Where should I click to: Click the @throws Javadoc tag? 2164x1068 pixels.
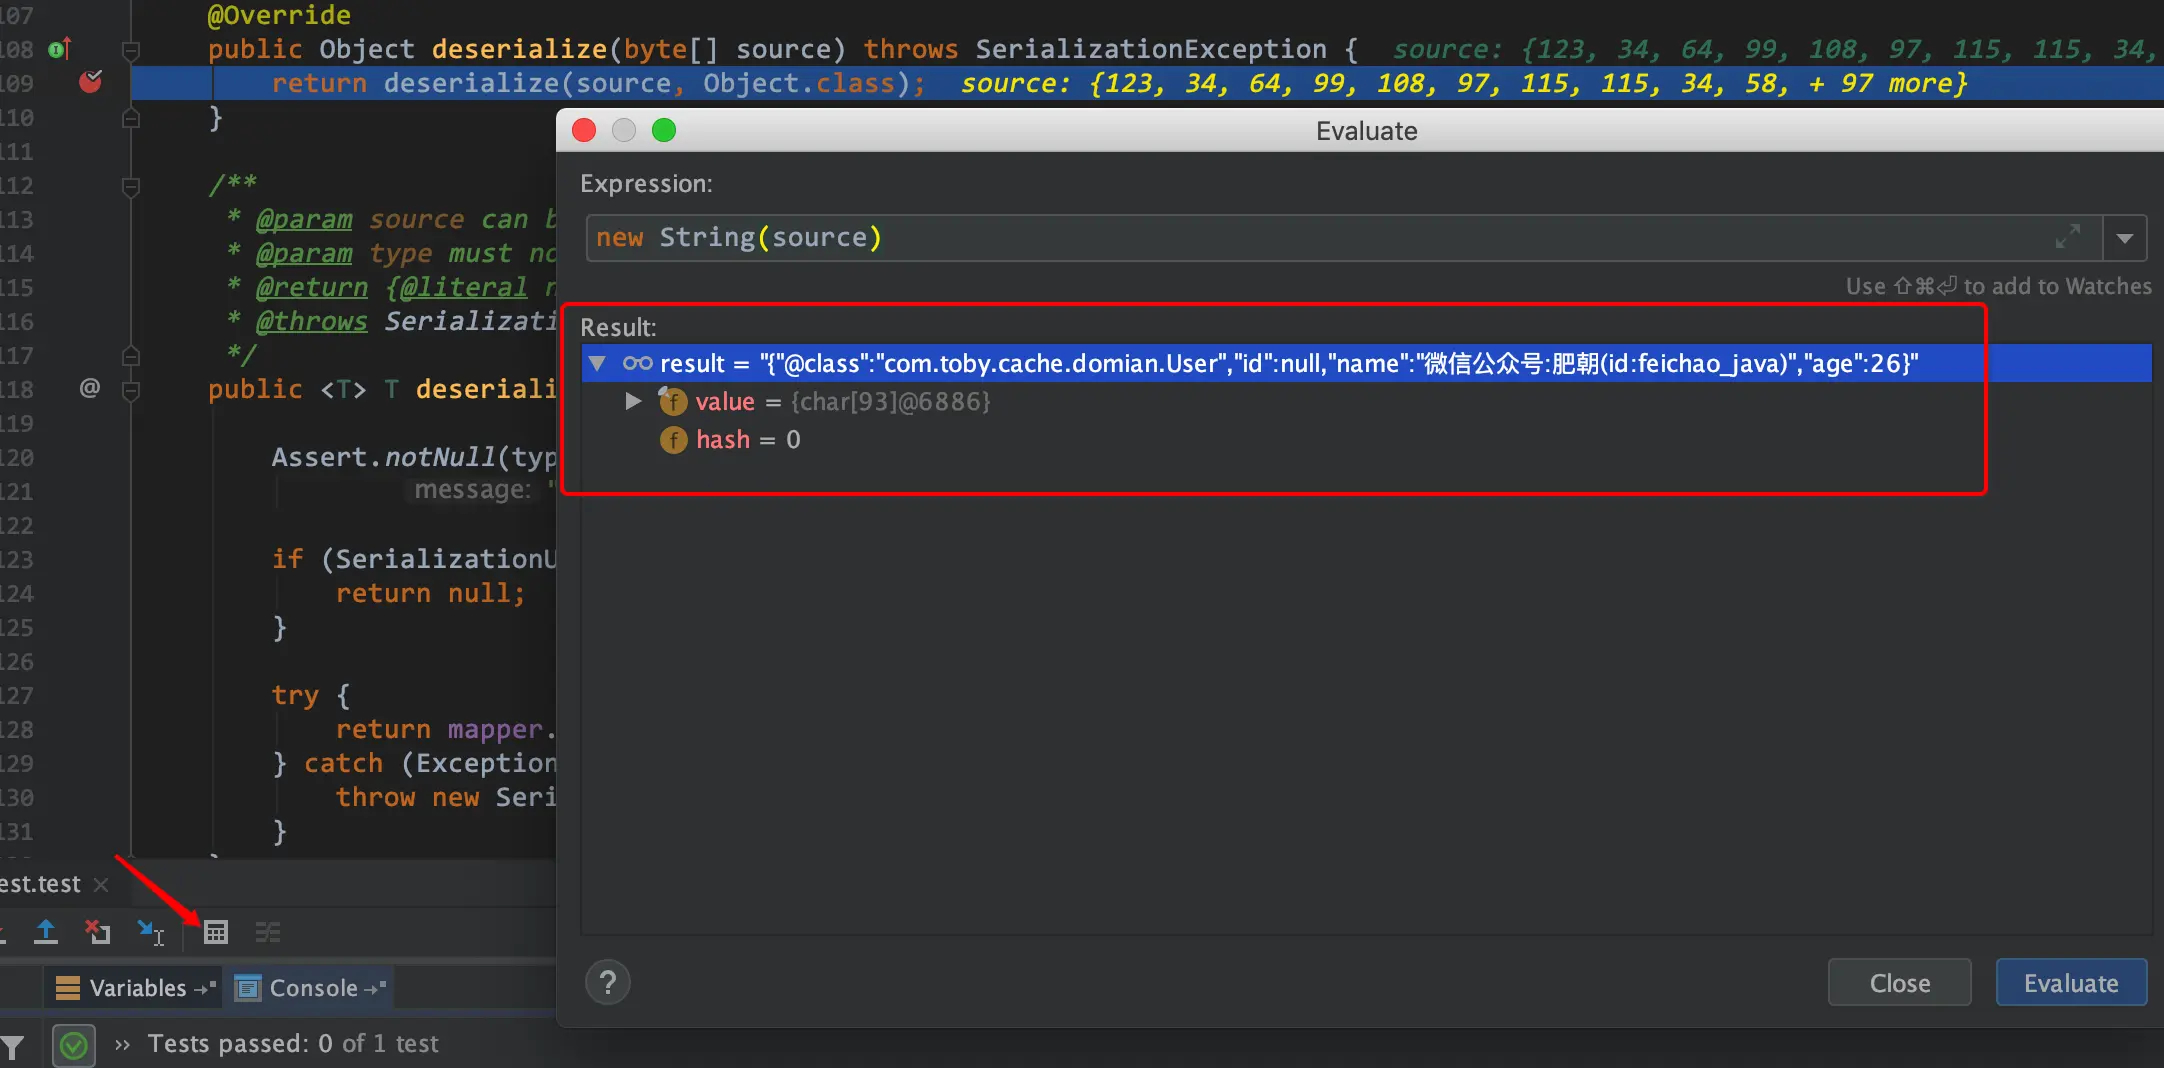[x=312, y=321]
